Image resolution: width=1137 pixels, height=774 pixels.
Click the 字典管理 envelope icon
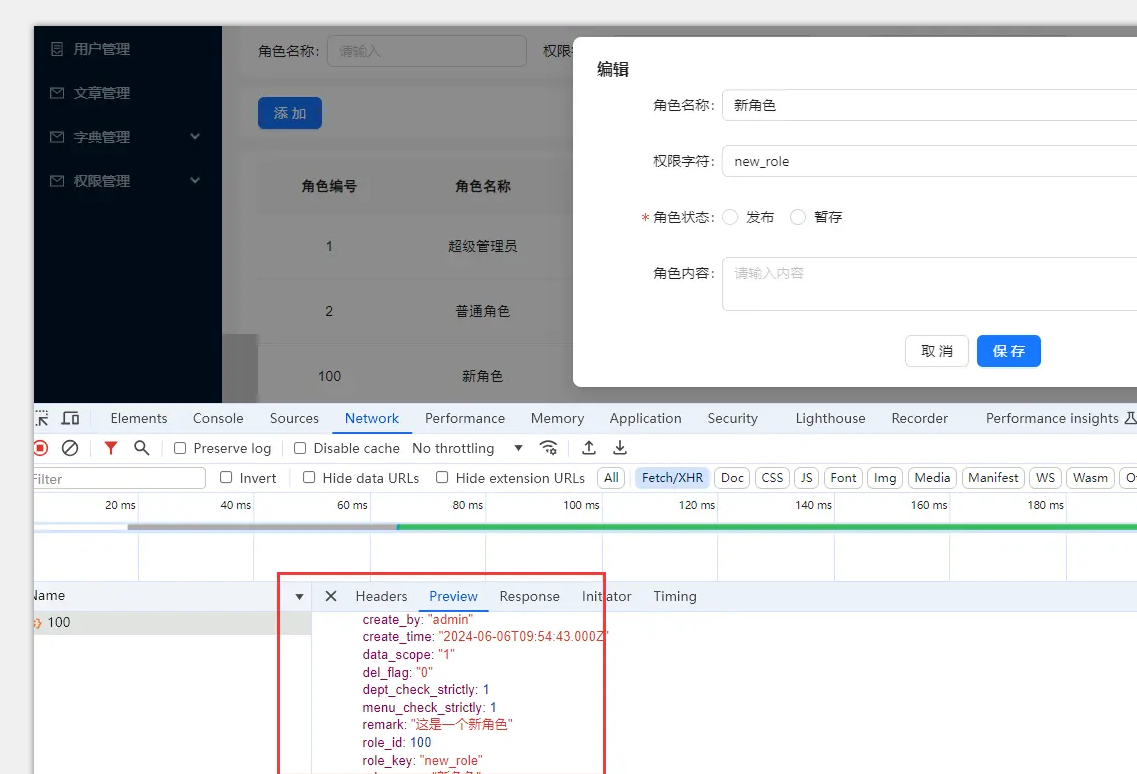pos(57,137)
